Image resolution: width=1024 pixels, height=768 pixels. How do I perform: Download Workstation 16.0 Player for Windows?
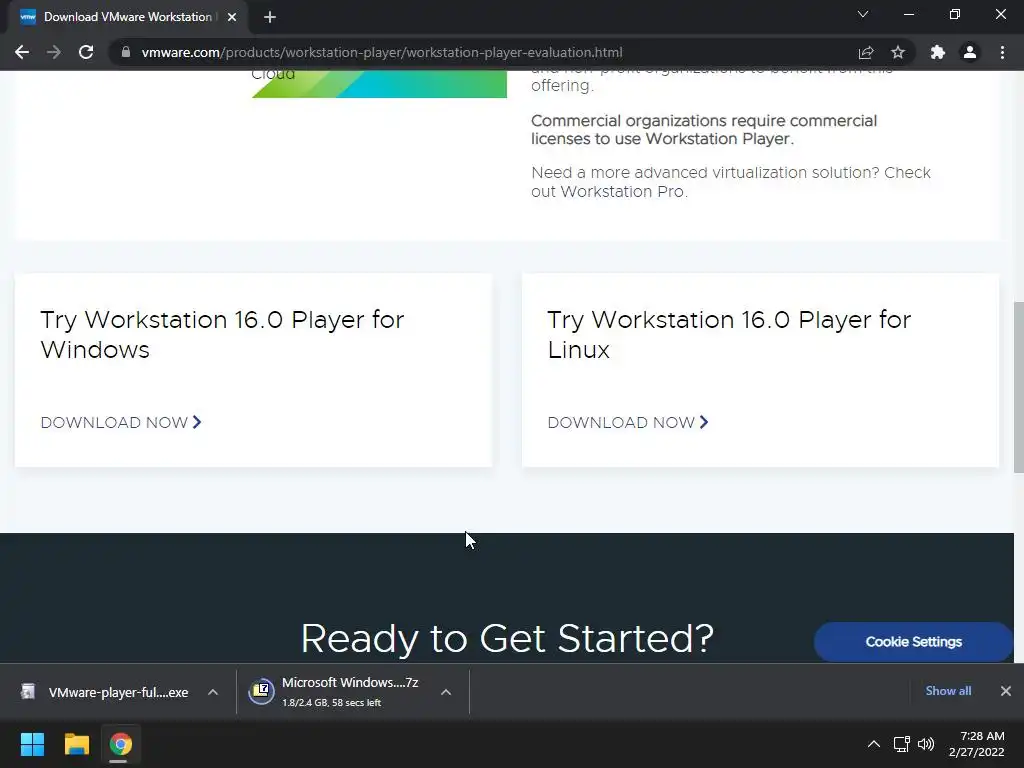[x=121, y=423]
